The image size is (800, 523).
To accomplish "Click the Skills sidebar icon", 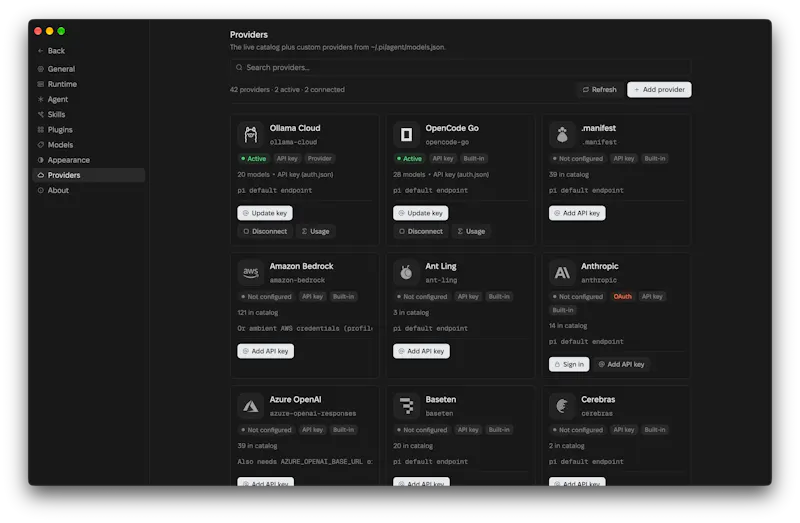I will click(x=40, y=114).
